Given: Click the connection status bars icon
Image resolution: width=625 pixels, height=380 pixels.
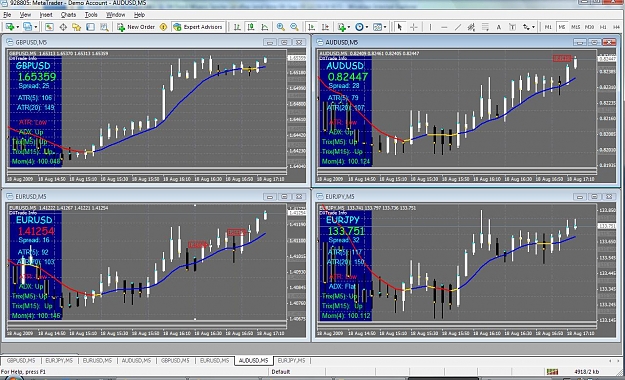Looking at the screenshot, I should click(x=552, y=371).
